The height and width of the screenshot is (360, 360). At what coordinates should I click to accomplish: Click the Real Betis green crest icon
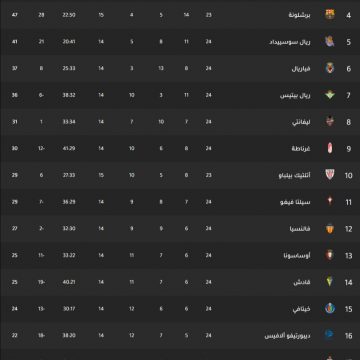coord(330,95)
